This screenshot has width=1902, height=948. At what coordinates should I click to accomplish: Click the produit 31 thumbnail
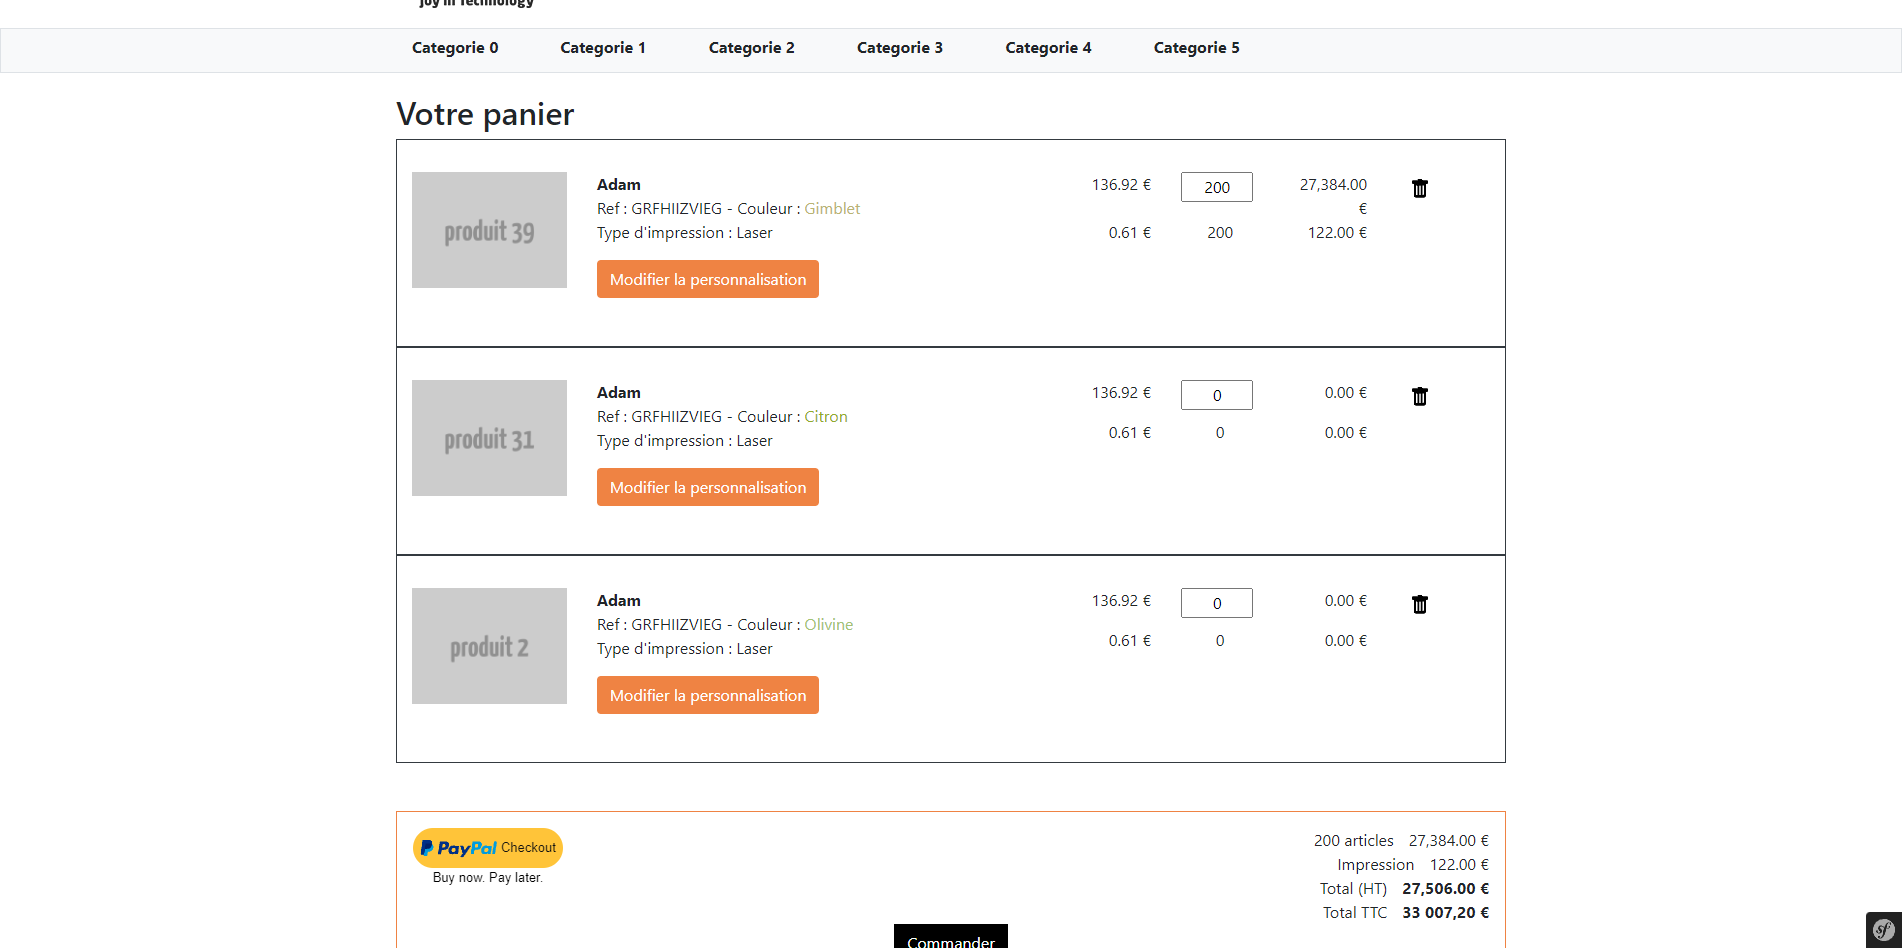coord(488,438)
